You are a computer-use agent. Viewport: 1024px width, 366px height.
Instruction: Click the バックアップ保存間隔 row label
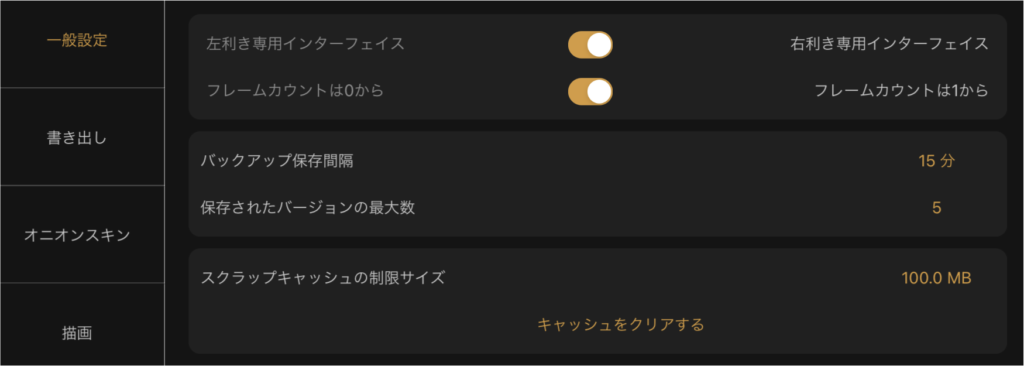277,161
